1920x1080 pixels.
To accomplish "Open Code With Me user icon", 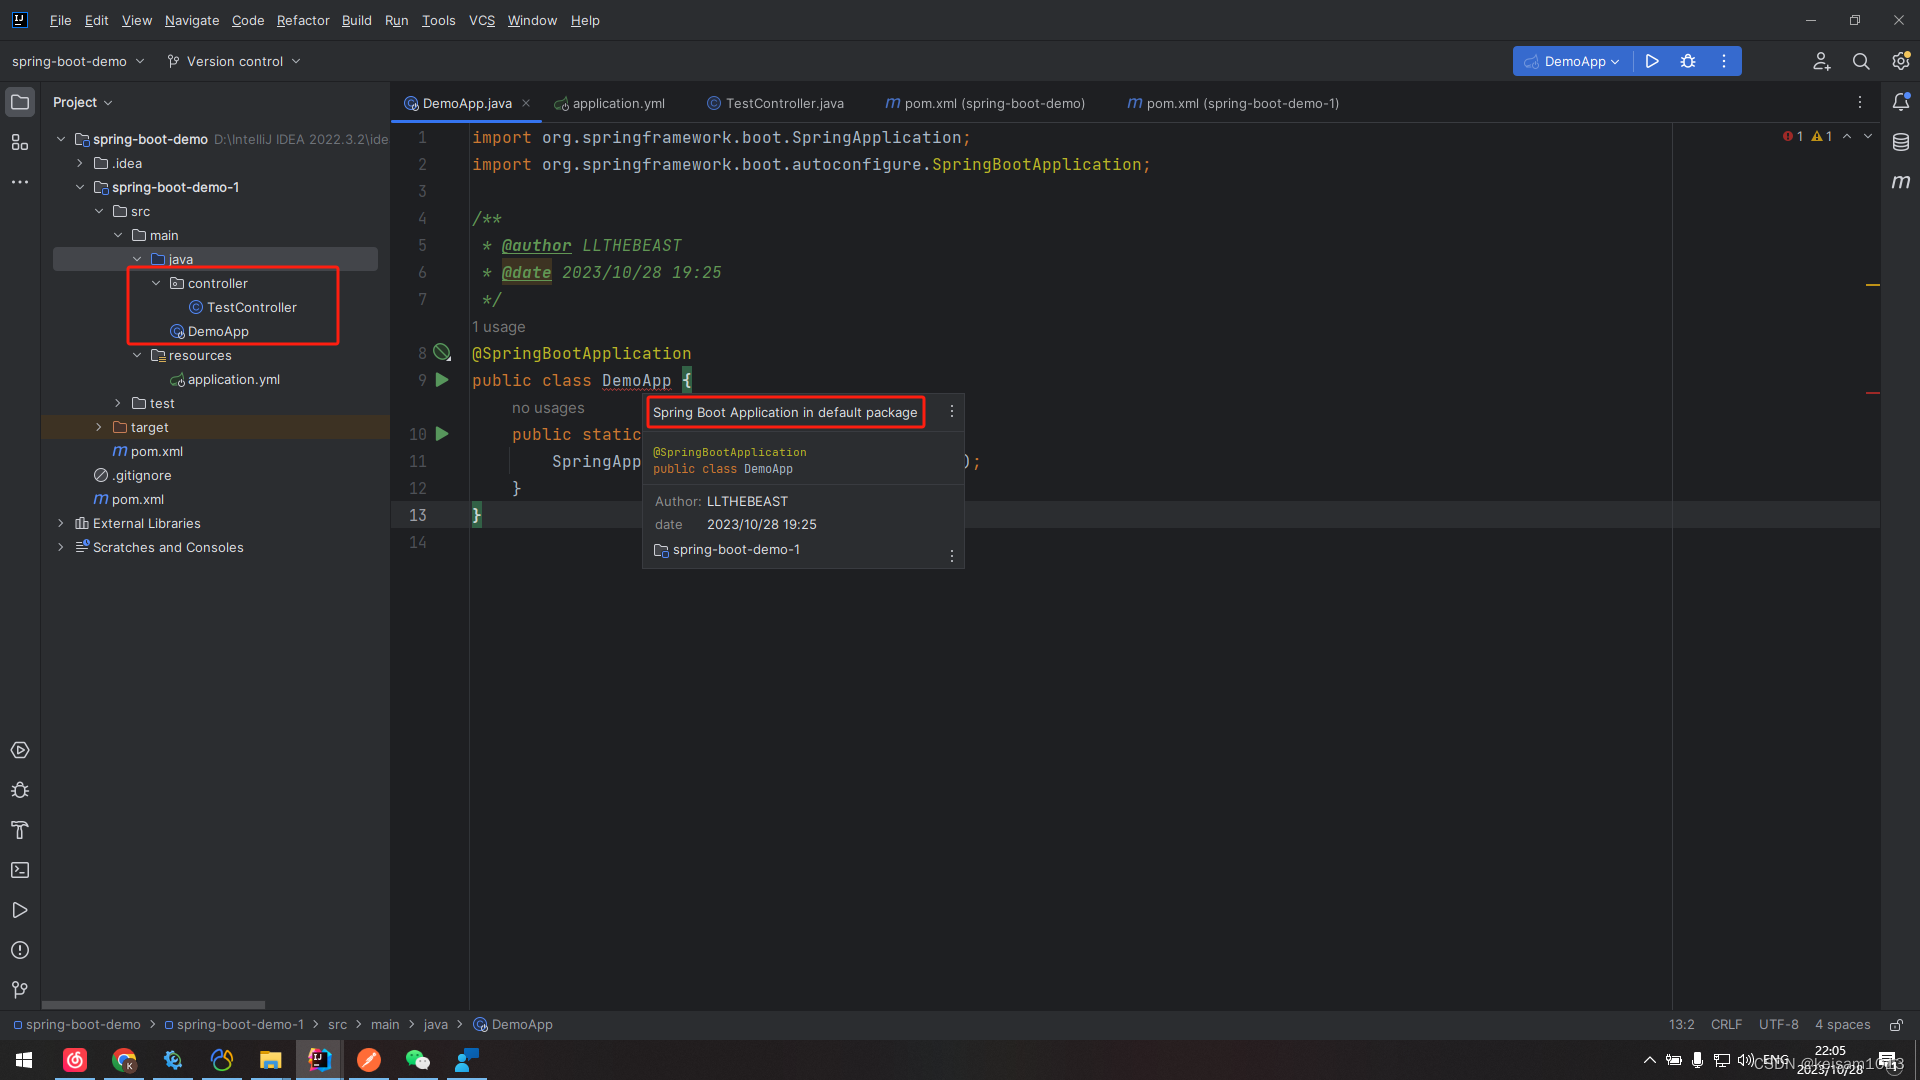I will (x=1822, y=61).
